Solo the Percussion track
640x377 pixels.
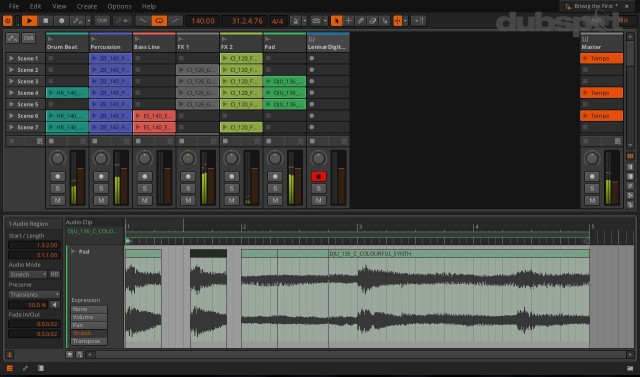click(101, 188)
